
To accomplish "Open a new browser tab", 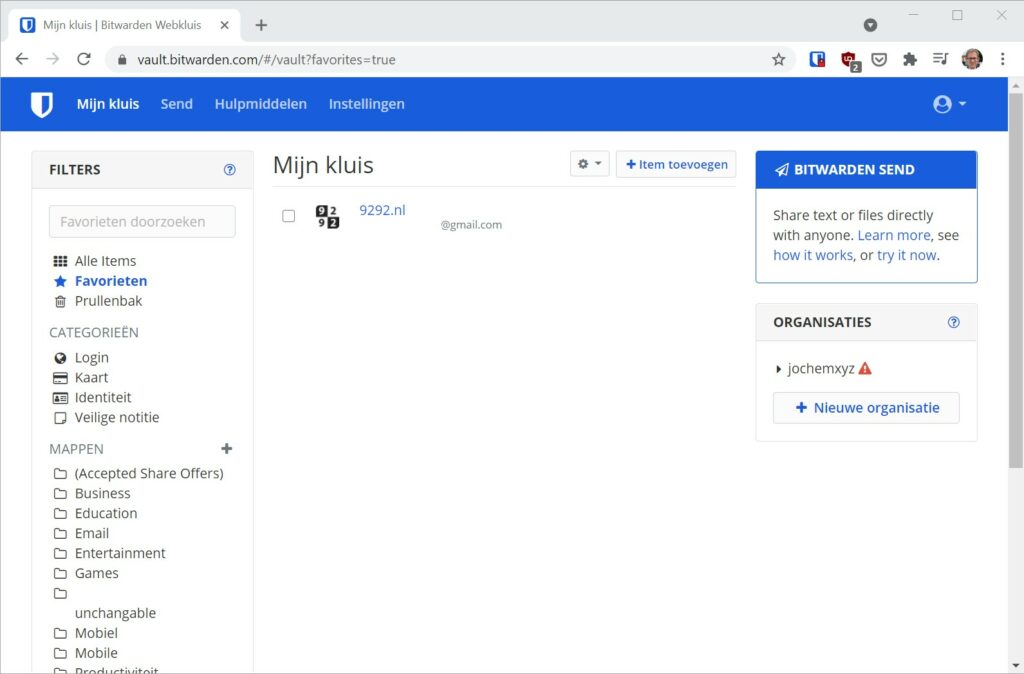I will (261, 25).
